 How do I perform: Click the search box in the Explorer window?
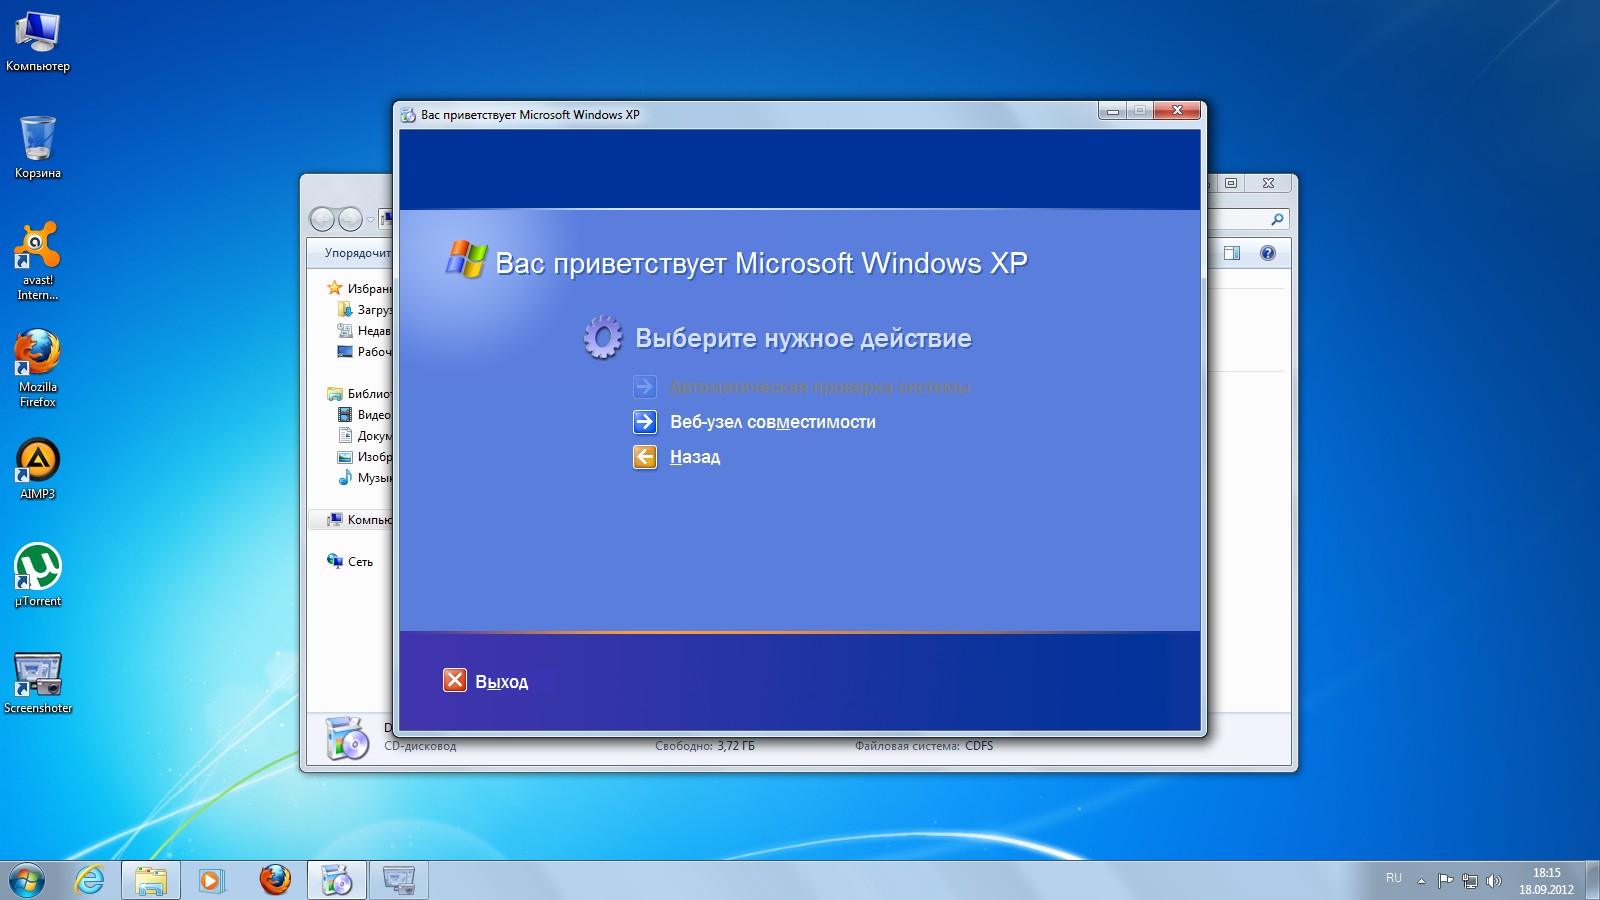tap(1249, 219)
